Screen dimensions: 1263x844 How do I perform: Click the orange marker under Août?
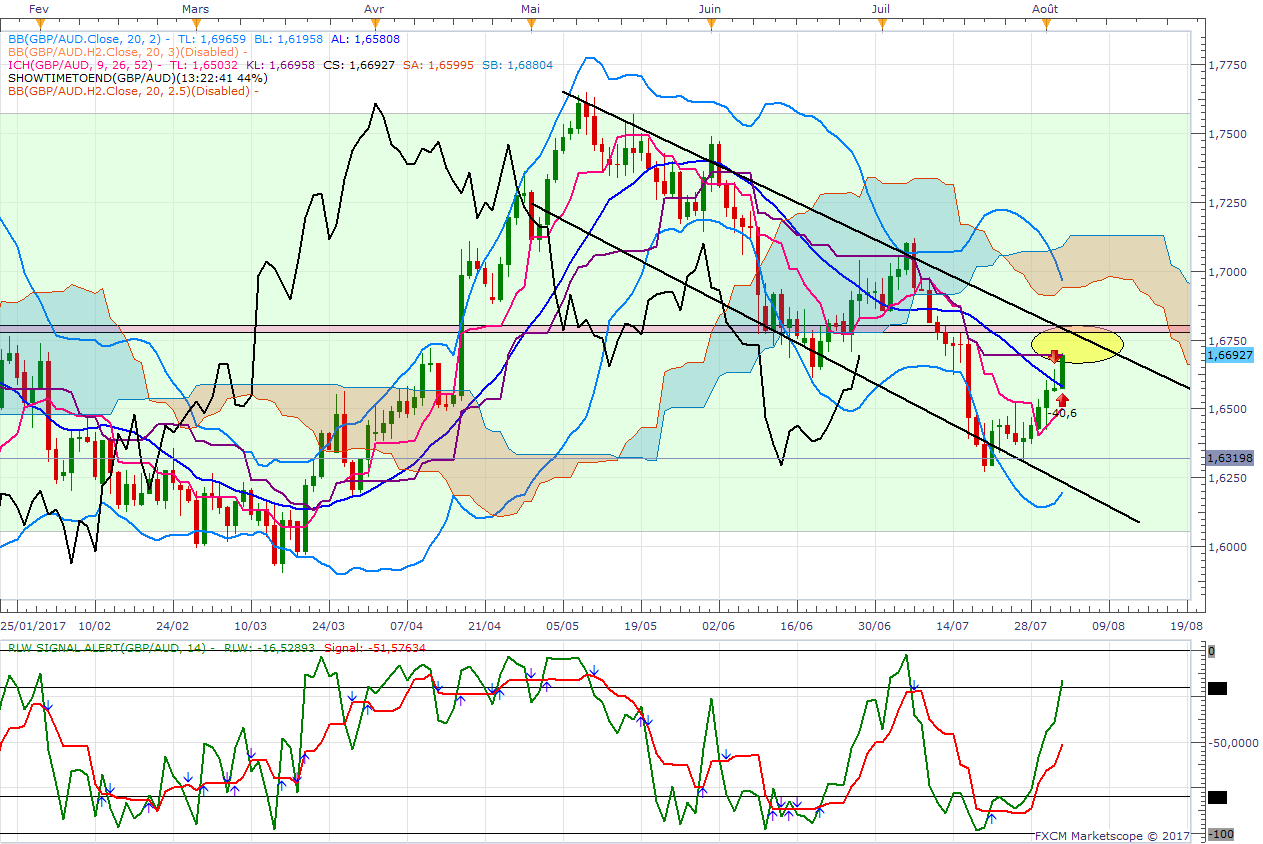1046,23
